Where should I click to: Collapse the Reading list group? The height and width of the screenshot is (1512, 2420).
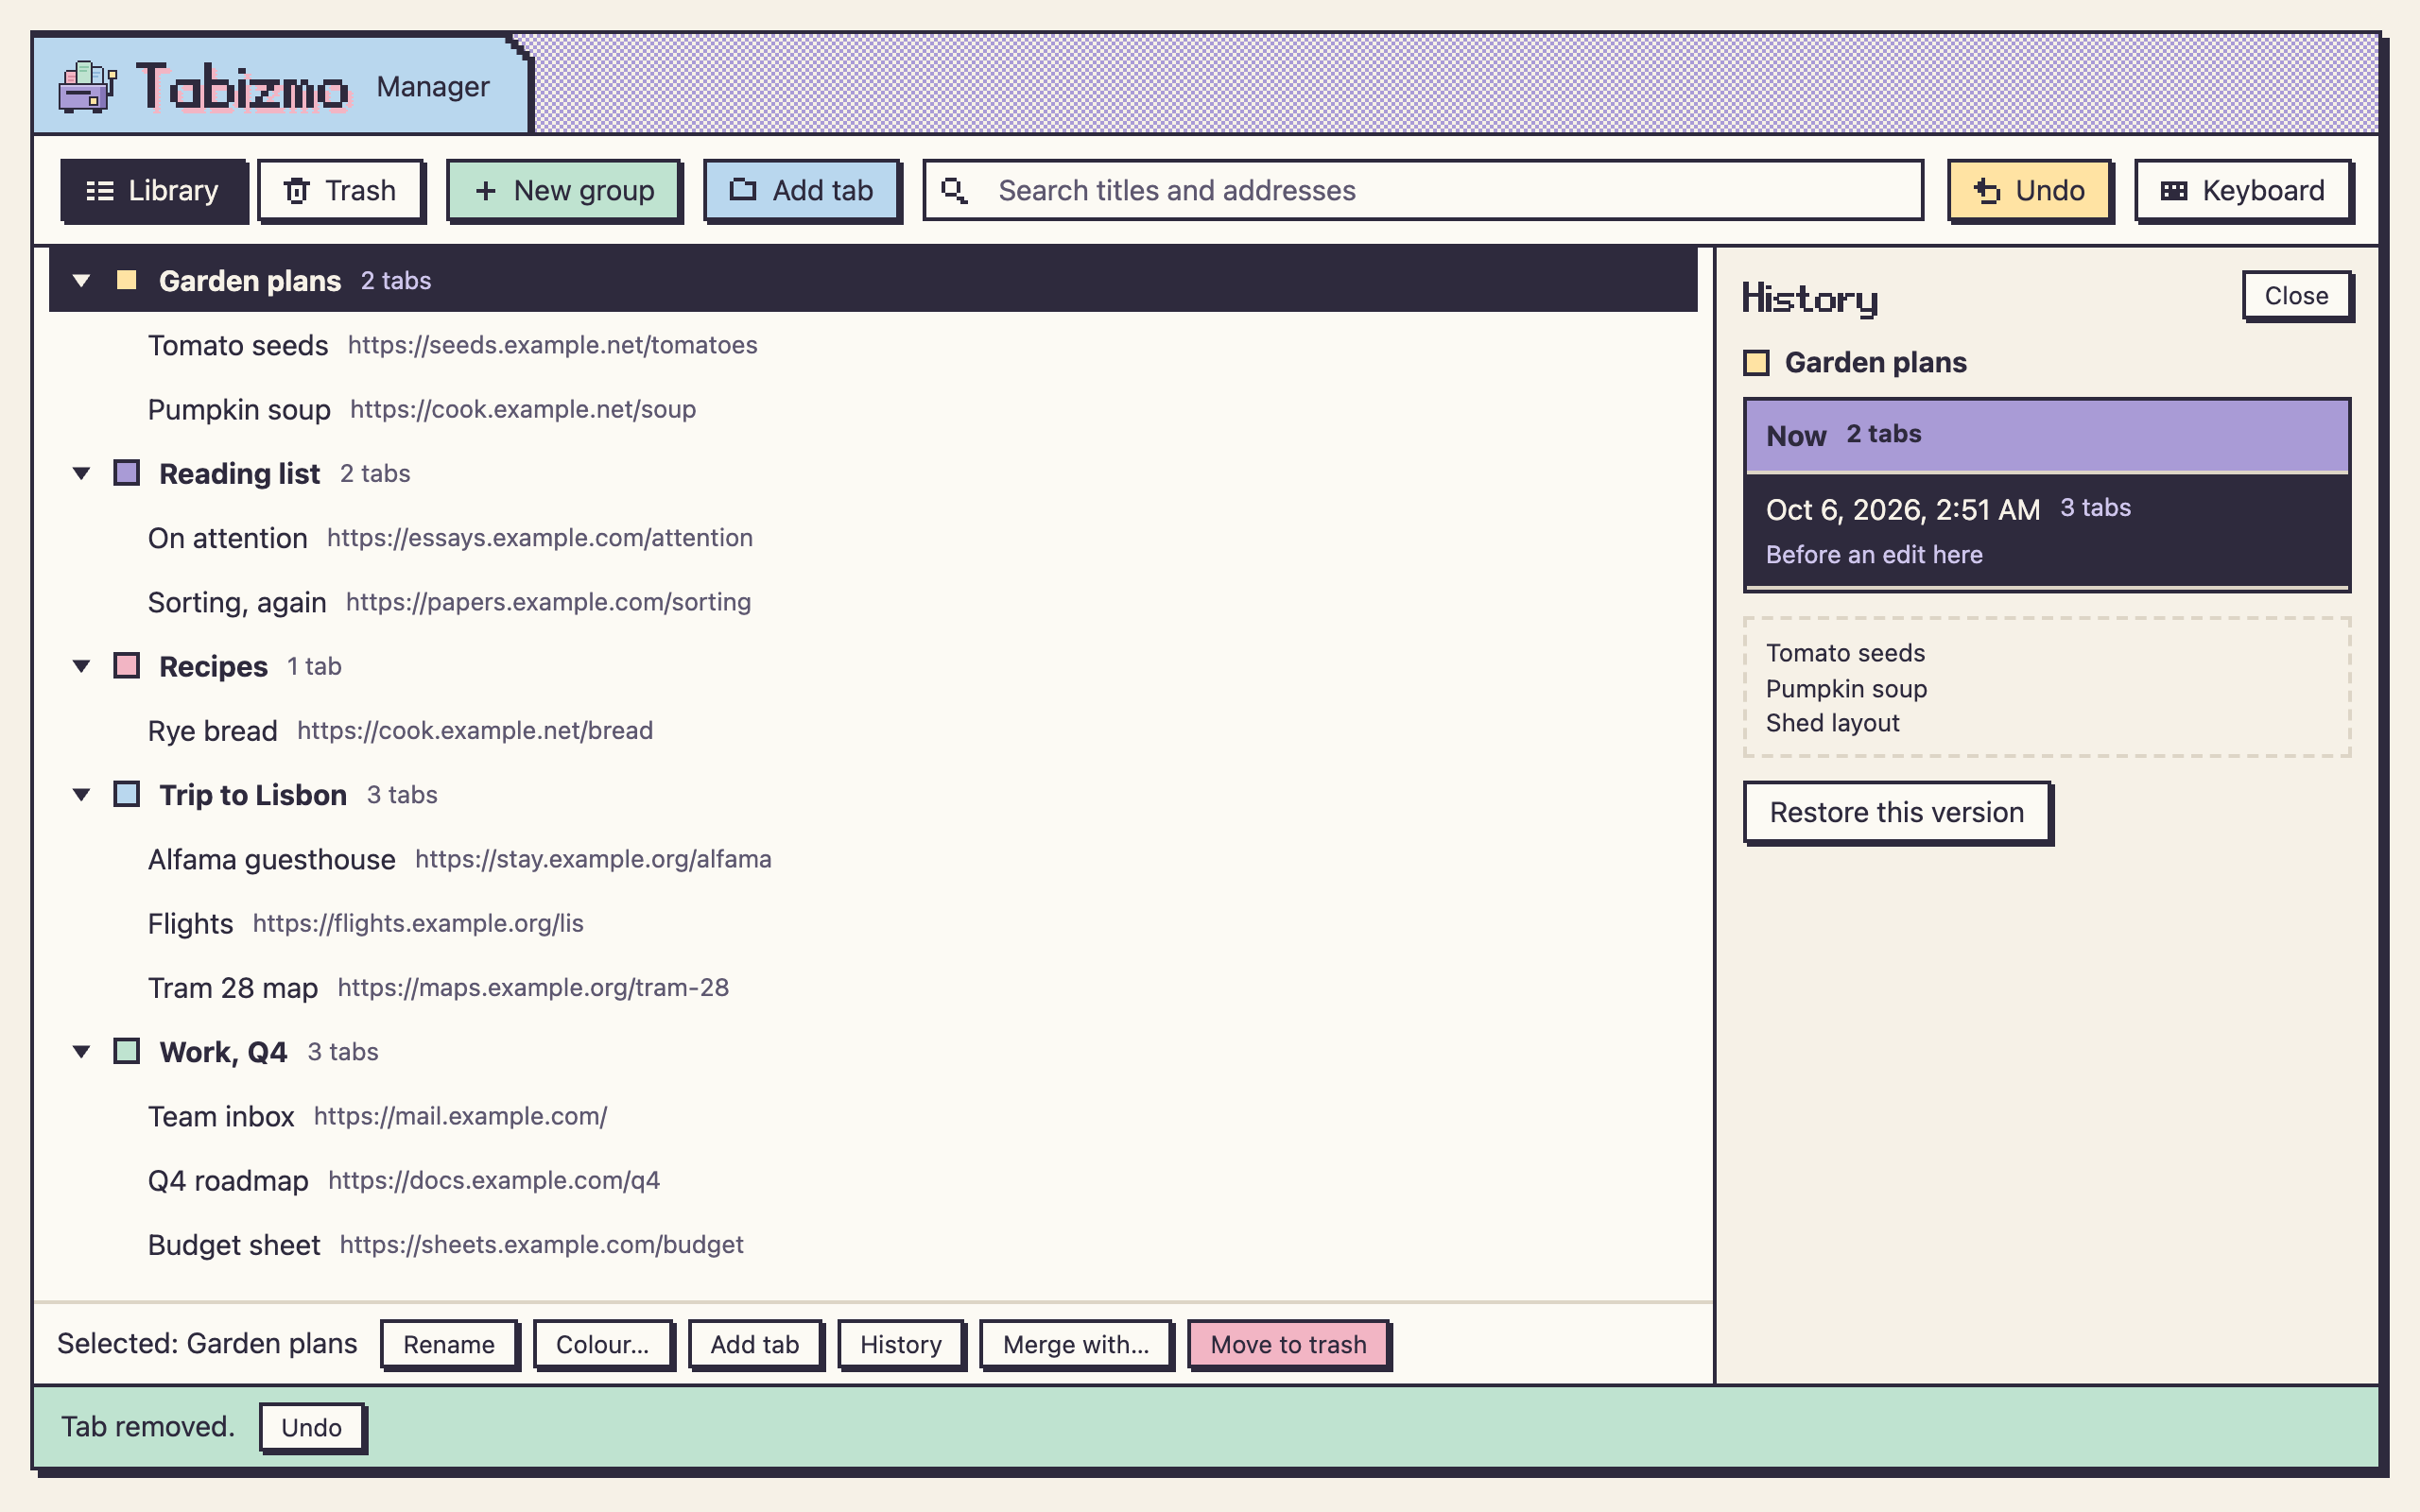(x=82, y=473)
